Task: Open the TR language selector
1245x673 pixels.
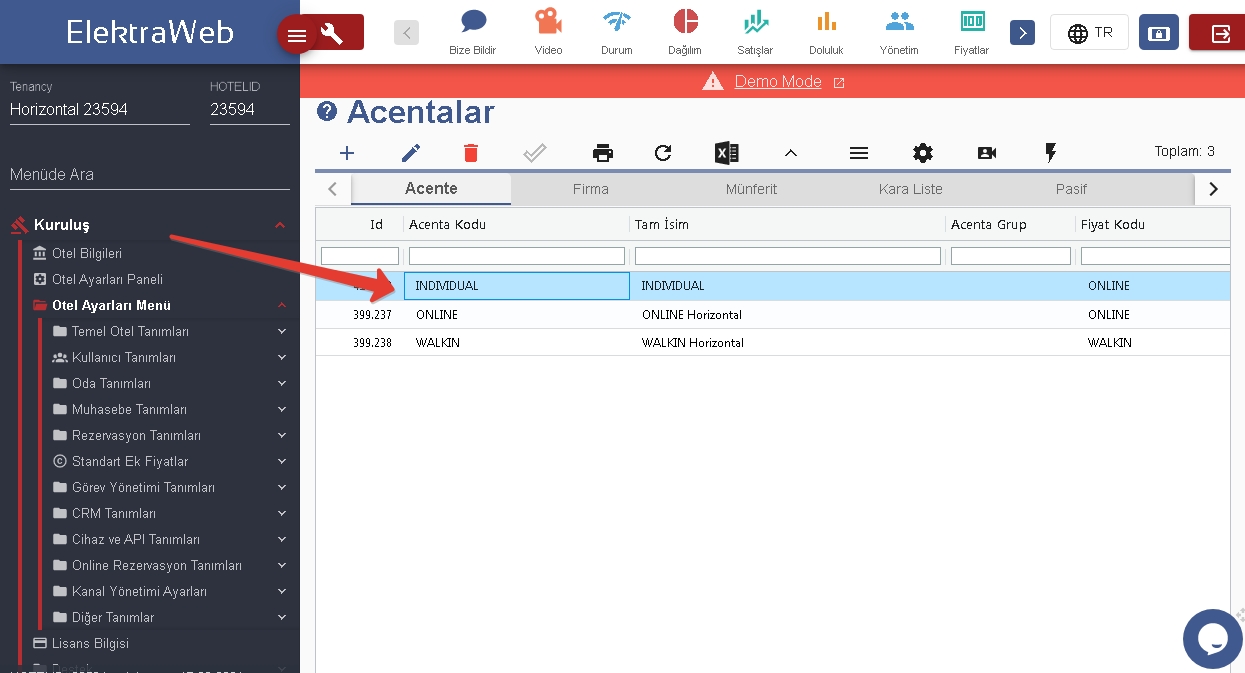Action: pyautogui.click(x=1089, y=33)
